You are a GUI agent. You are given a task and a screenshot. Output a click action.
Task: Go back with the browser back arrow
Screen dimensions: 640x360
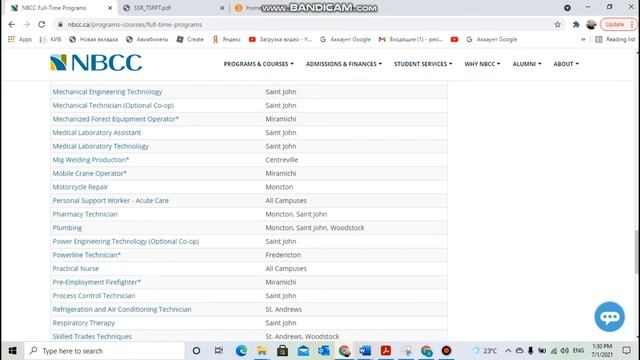11,24
